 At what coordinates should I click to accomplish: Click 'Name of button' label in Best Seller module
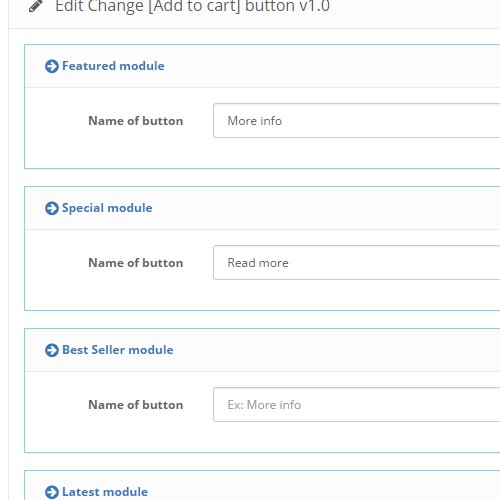tap(136, 405)
